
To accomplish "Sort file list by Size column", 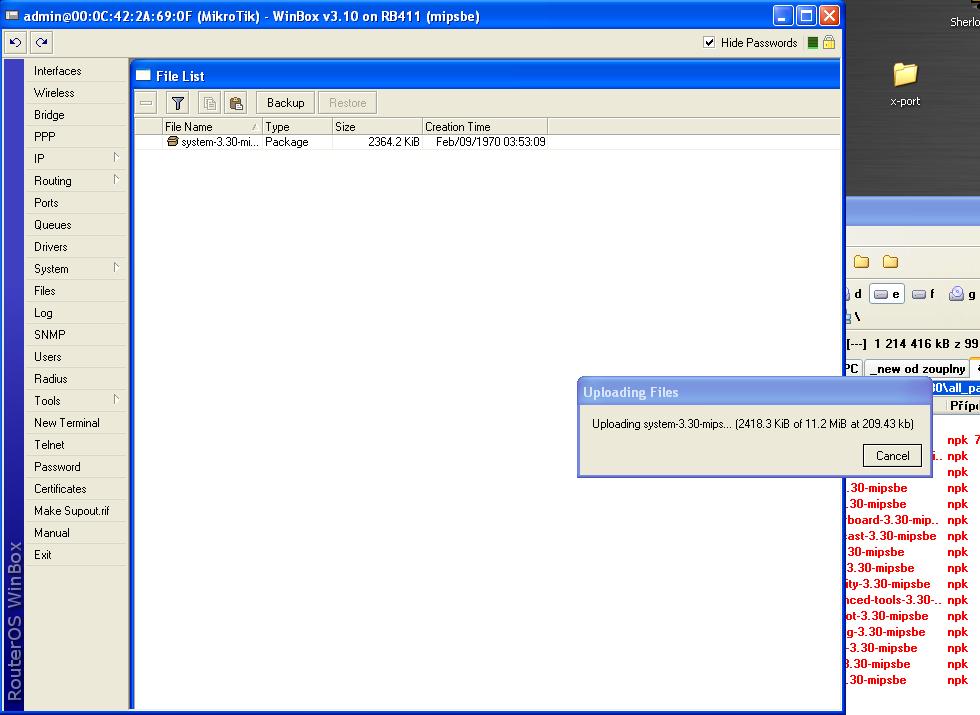I will pyautogui.click(x=376, y=127).
